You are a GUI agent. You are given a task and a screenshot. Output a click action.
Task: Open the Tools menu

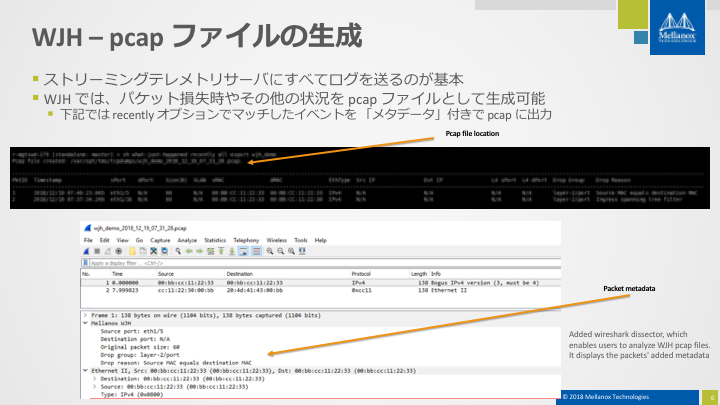point(301,240)
